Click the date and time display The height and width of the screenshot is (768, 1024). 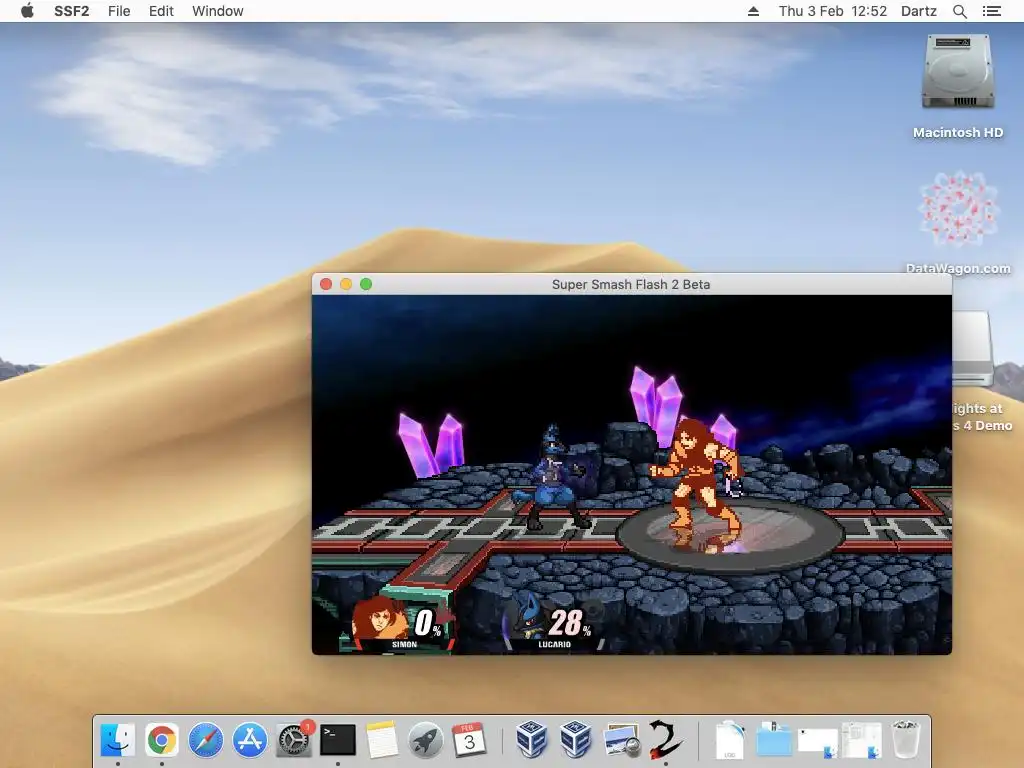pyautogui.click(x=833, y=11)
